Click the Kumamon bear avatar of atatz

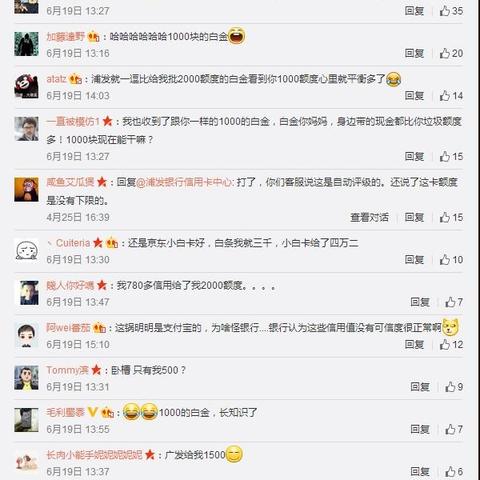26,86
